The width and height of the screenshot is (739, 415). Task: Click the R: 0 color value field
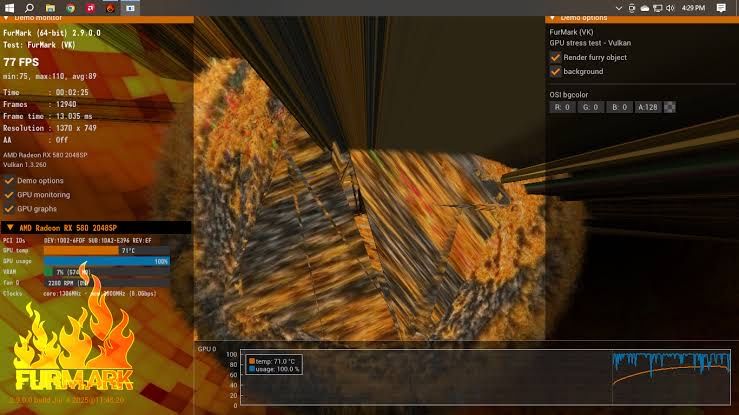point(562,107)
